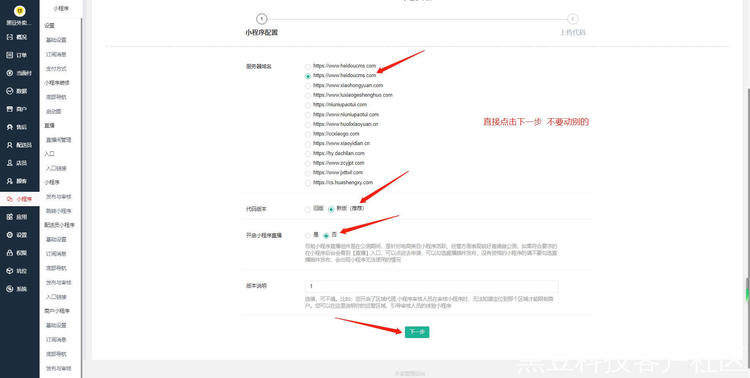Choose the selected www.heidoucms.com radio

[x=308, y=76]
